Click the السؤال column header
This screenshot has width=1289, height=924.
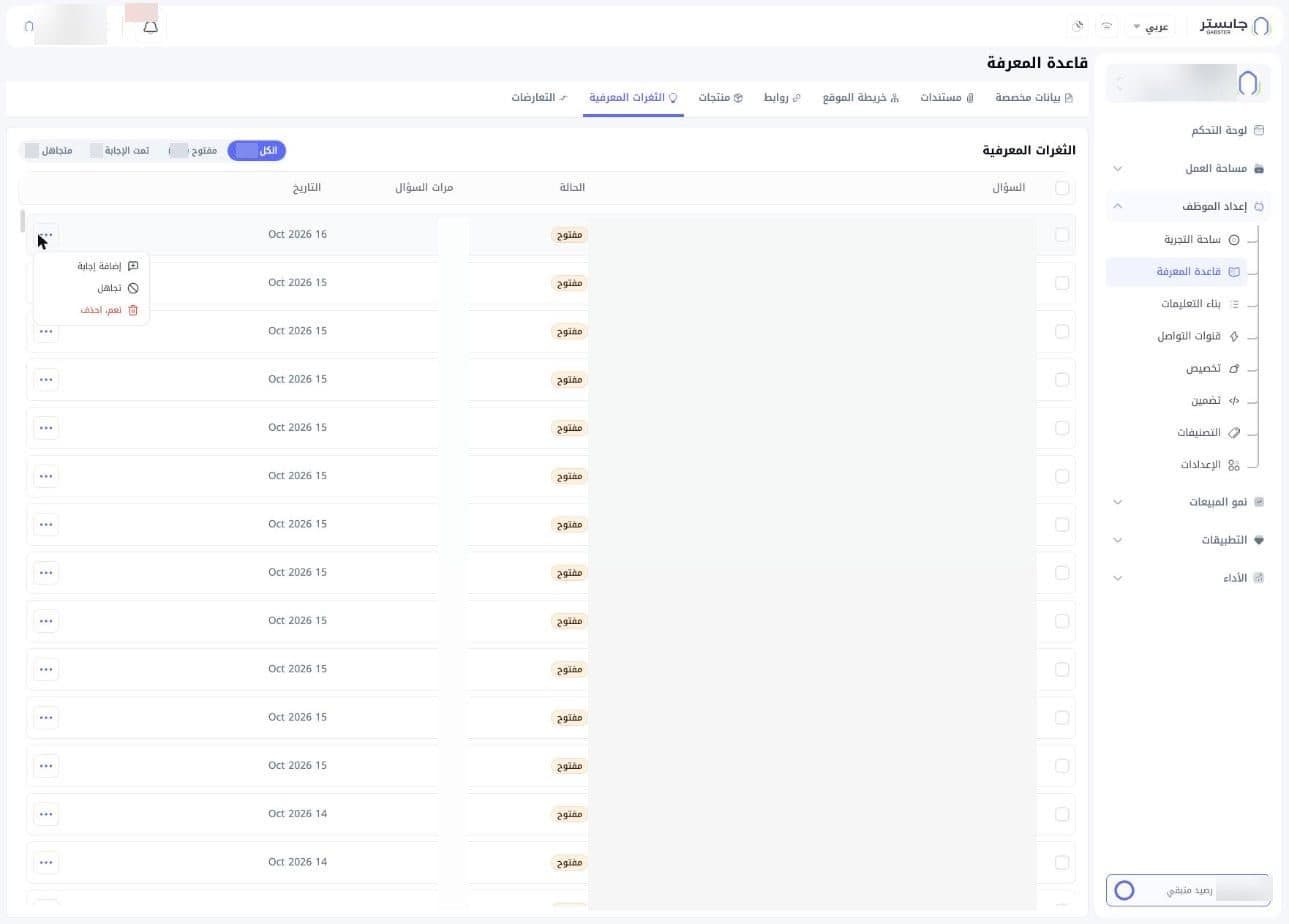point(1008,188)
